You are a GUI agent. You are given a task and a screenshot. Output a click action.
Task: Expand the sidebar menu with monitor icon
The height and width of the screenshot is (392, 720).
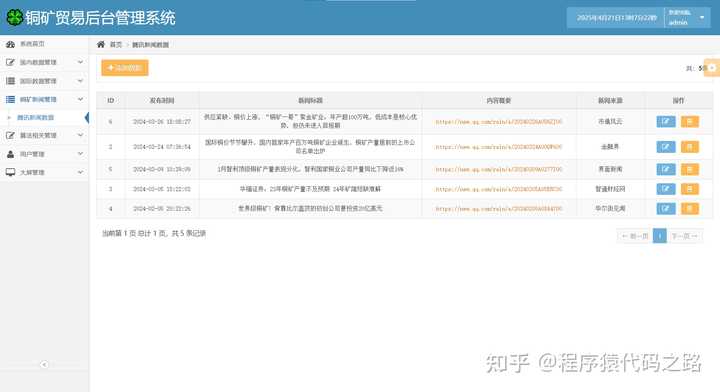pos(44,173)
